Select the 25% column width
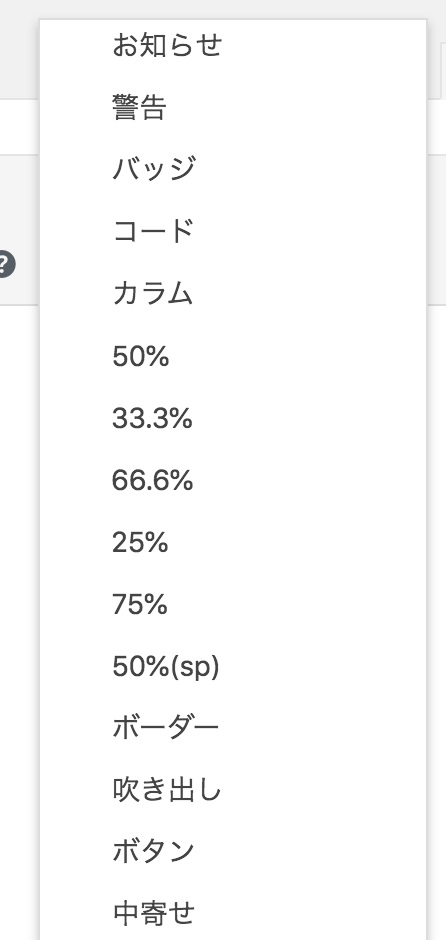Image resolution: width=446 pixels, height=940 pixels. point(233,542)
